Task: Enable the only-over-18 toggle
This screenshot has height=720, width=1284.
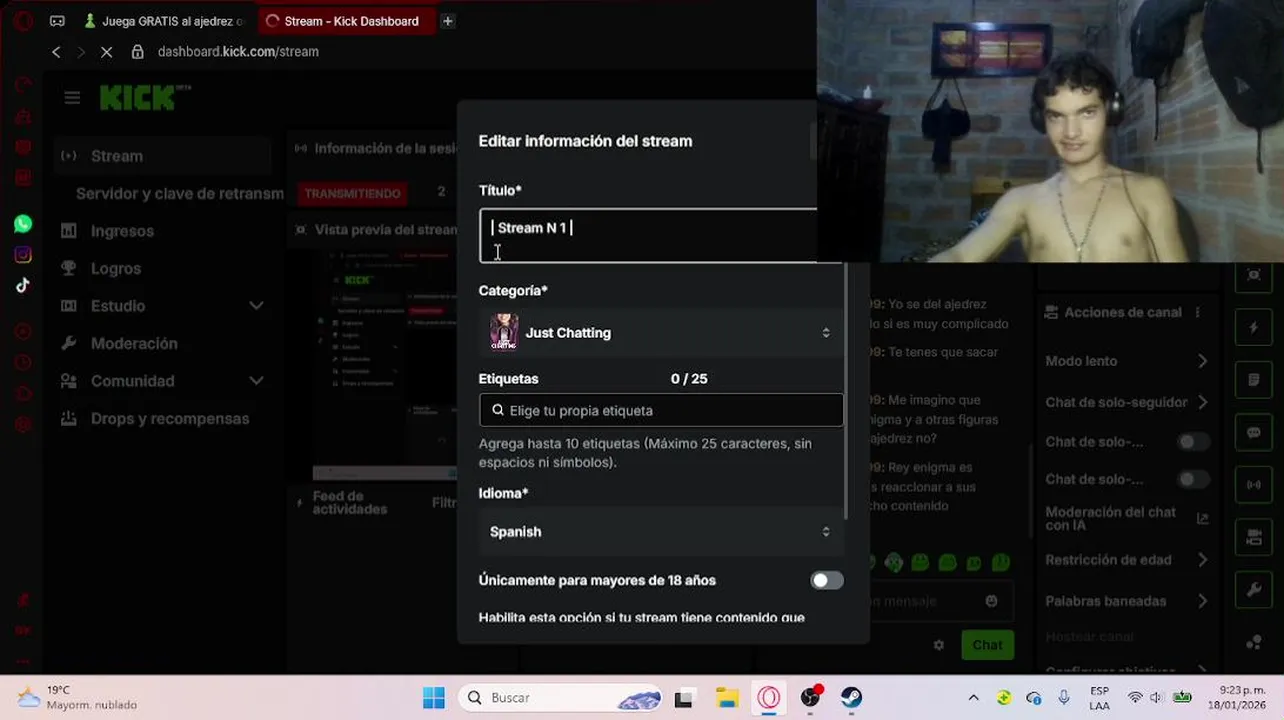Action: 827,580
